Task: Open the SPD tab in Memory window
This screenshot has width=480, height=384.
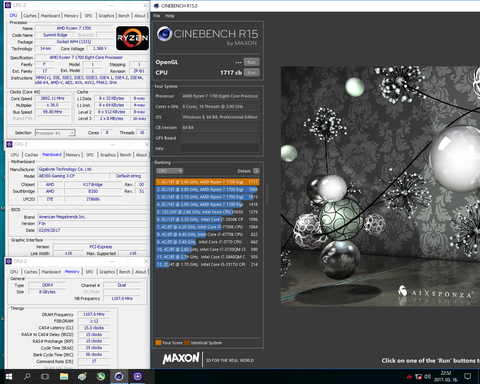Action: point(89,272)
